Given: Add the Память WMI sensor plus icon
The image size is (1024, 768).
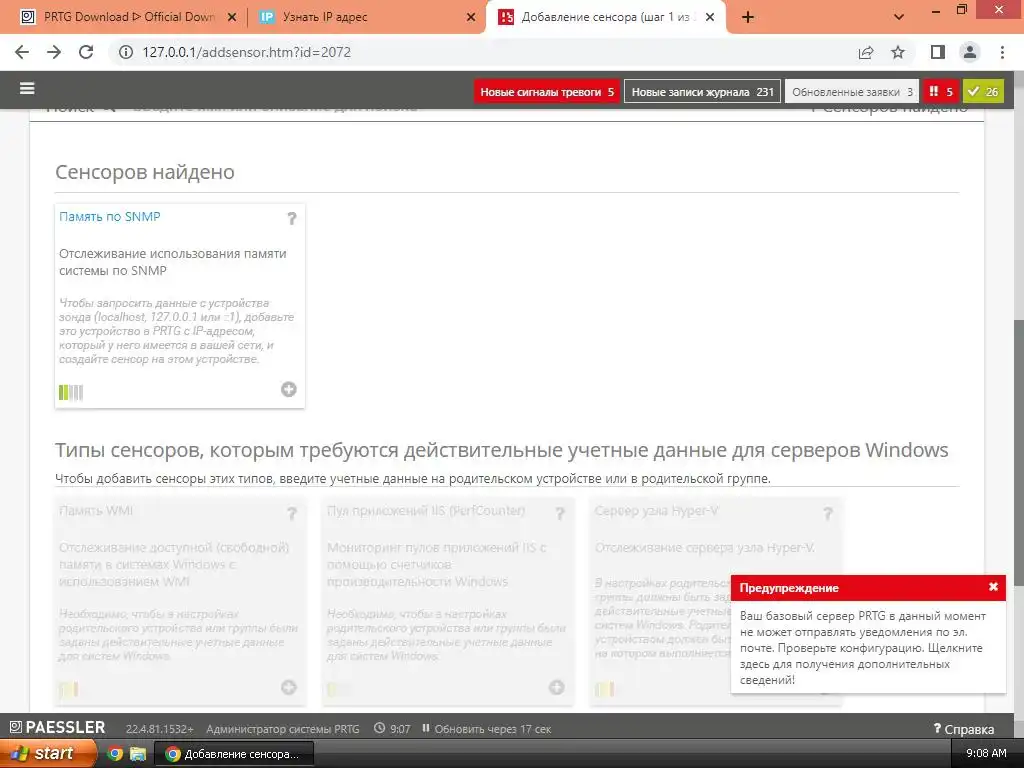Looking at the screenshot, I should [289, 687].
